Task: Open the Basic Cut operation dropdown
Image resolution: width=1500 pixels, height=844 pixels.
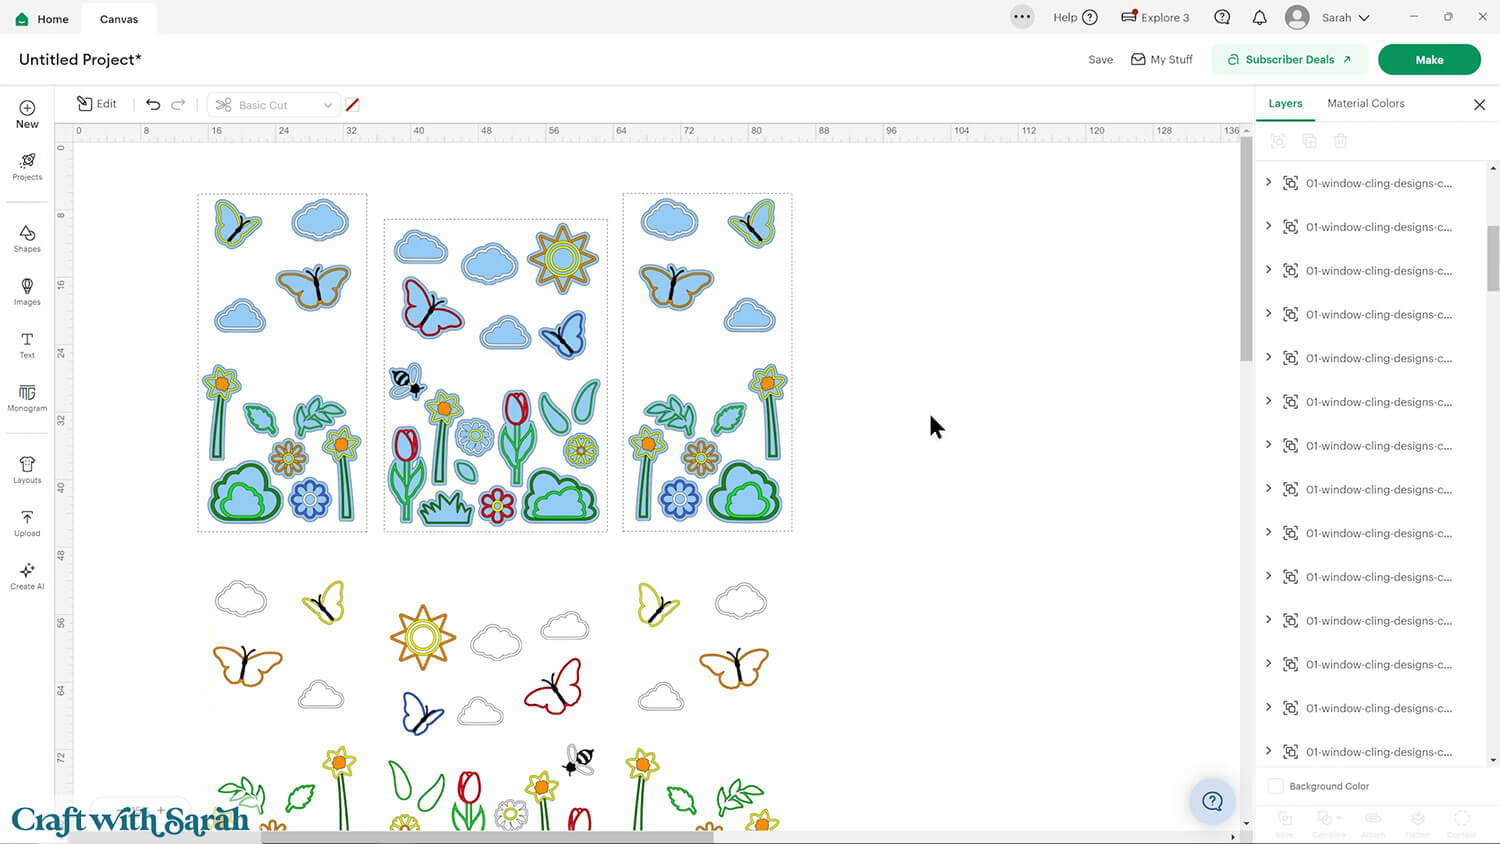Action: (x=274, y=105)
